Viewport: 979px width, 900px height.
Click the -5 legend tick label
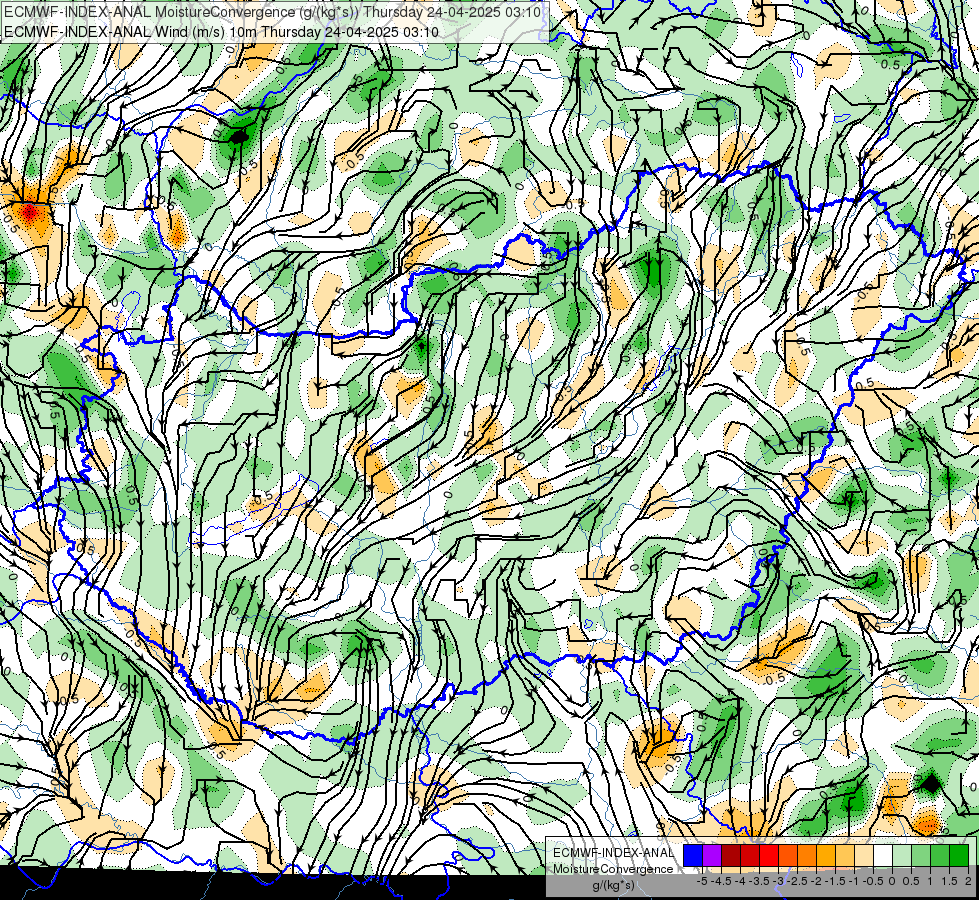point(702,881)
